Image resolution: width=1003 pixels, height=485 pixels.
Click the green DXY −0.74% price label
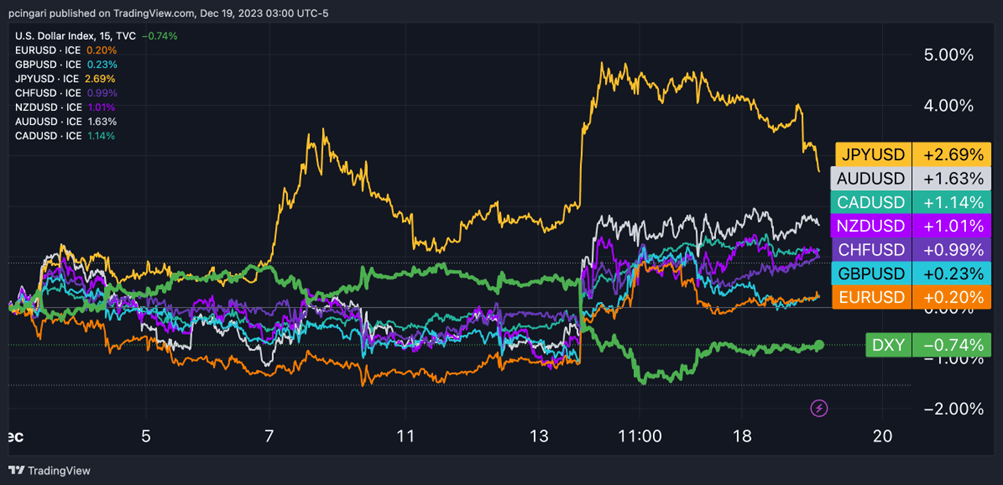pos(926,345)
